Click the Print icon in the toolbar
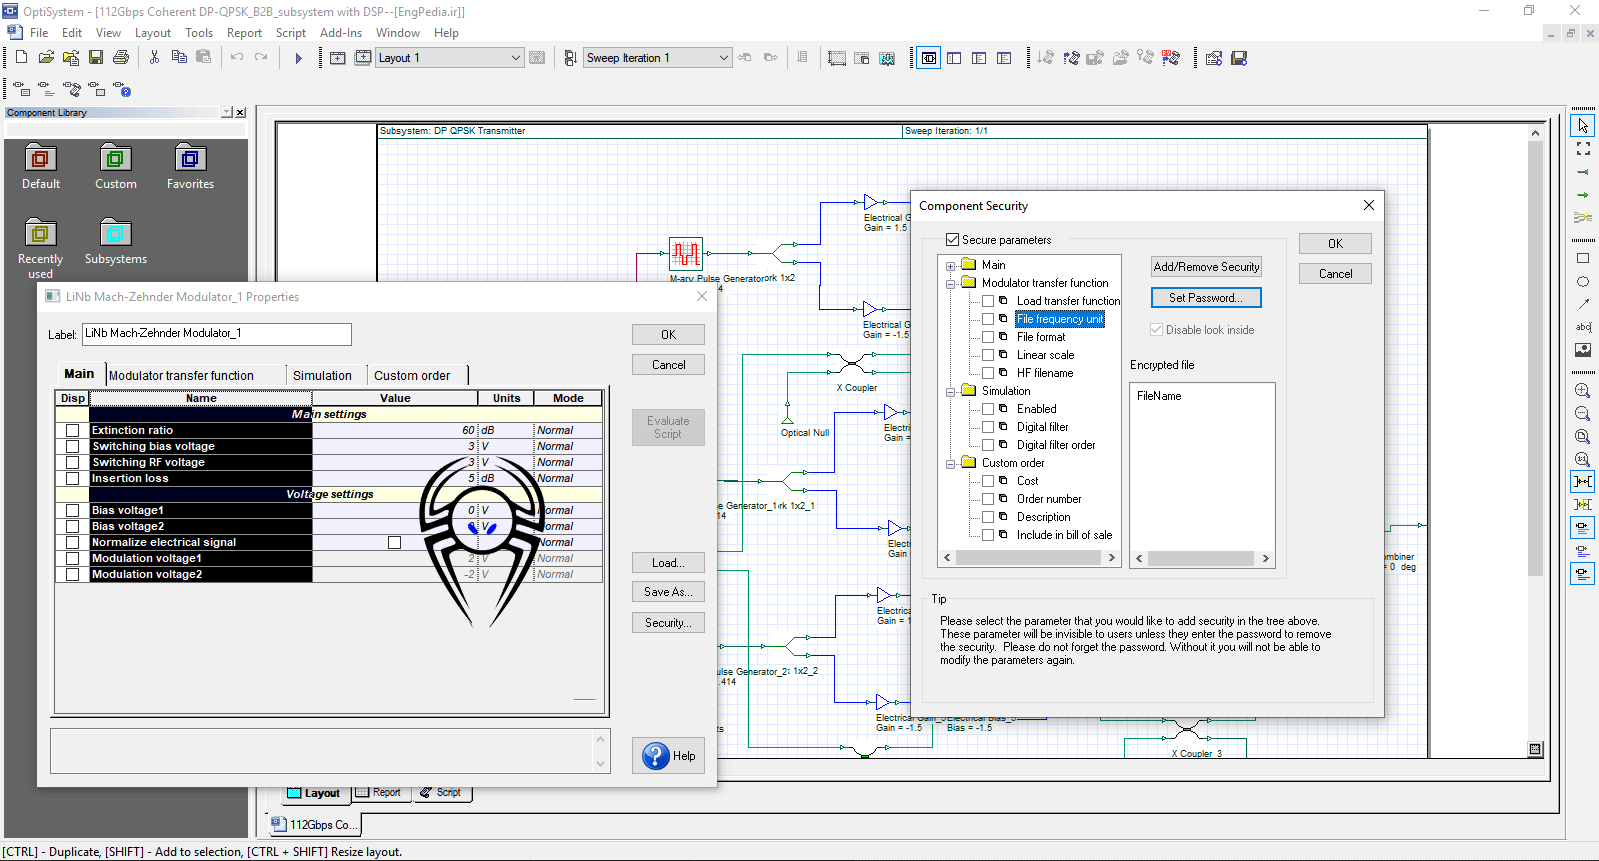Viewport: 1599px width, 861px height. click(x=121, y=58)
